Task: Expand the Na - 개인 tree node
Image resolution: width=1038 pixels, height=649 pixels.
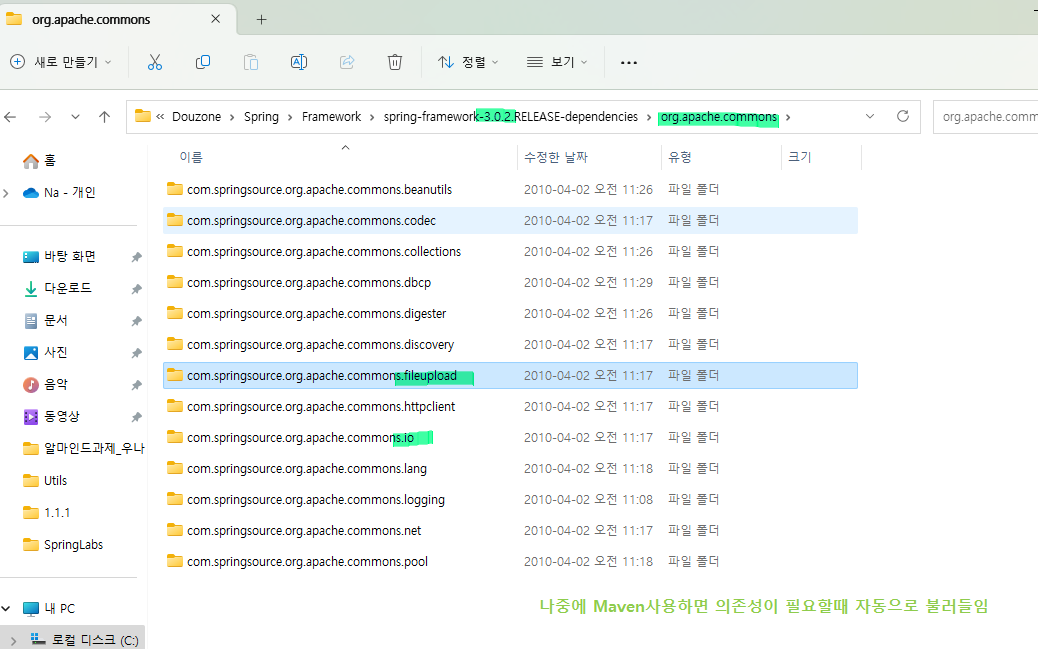Action: coord(6,193)
